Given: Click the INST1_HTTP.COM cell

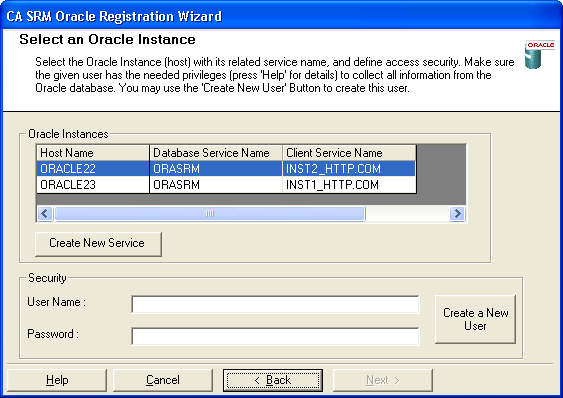Looking at the screenshot, I should (349, 185).
